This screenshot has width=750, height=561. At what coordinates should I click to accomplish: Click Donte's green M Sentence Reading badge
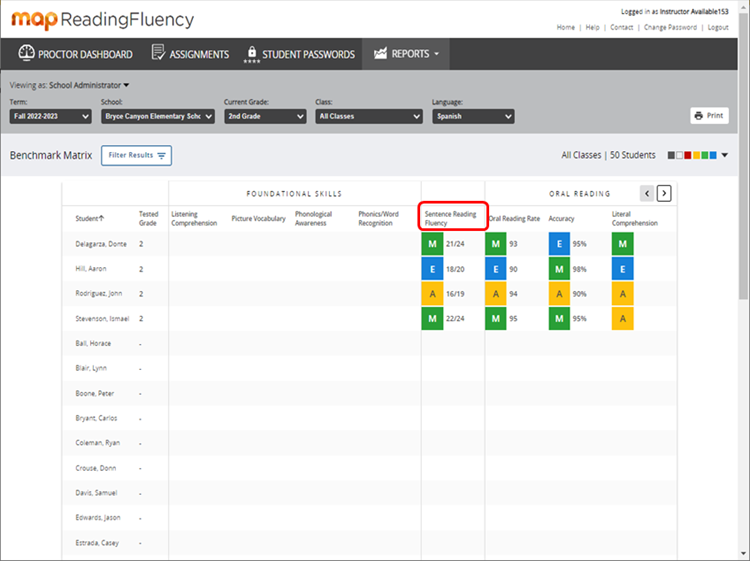[x=433, y=243]
